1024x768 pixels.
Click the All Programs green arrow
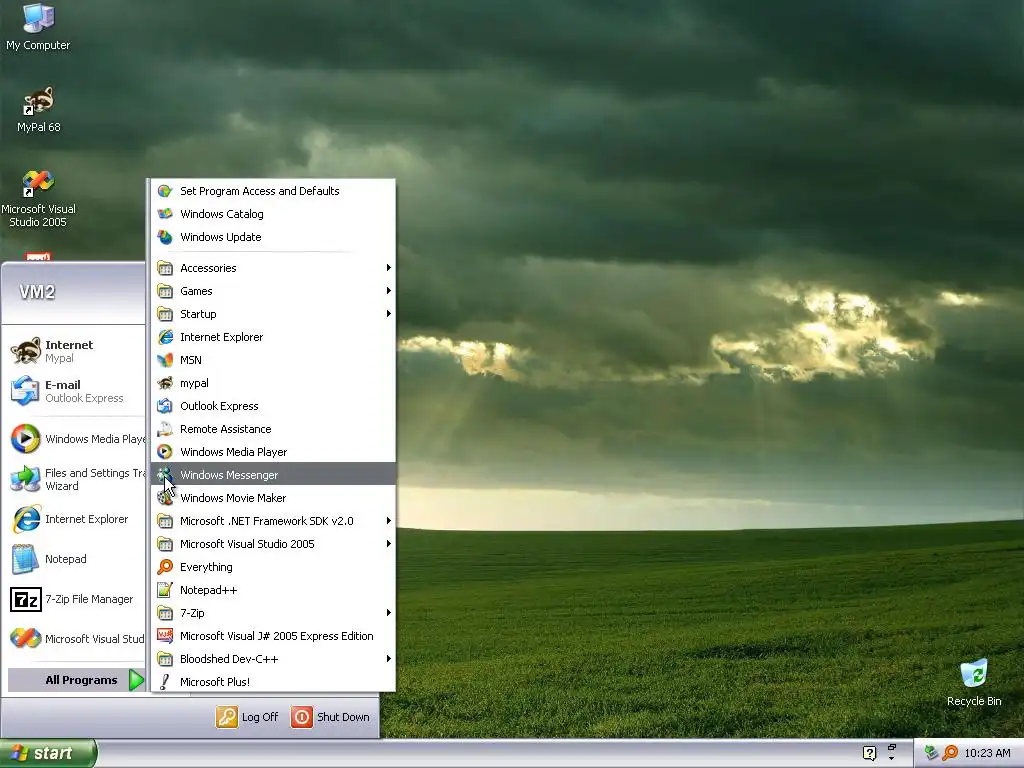136,680
